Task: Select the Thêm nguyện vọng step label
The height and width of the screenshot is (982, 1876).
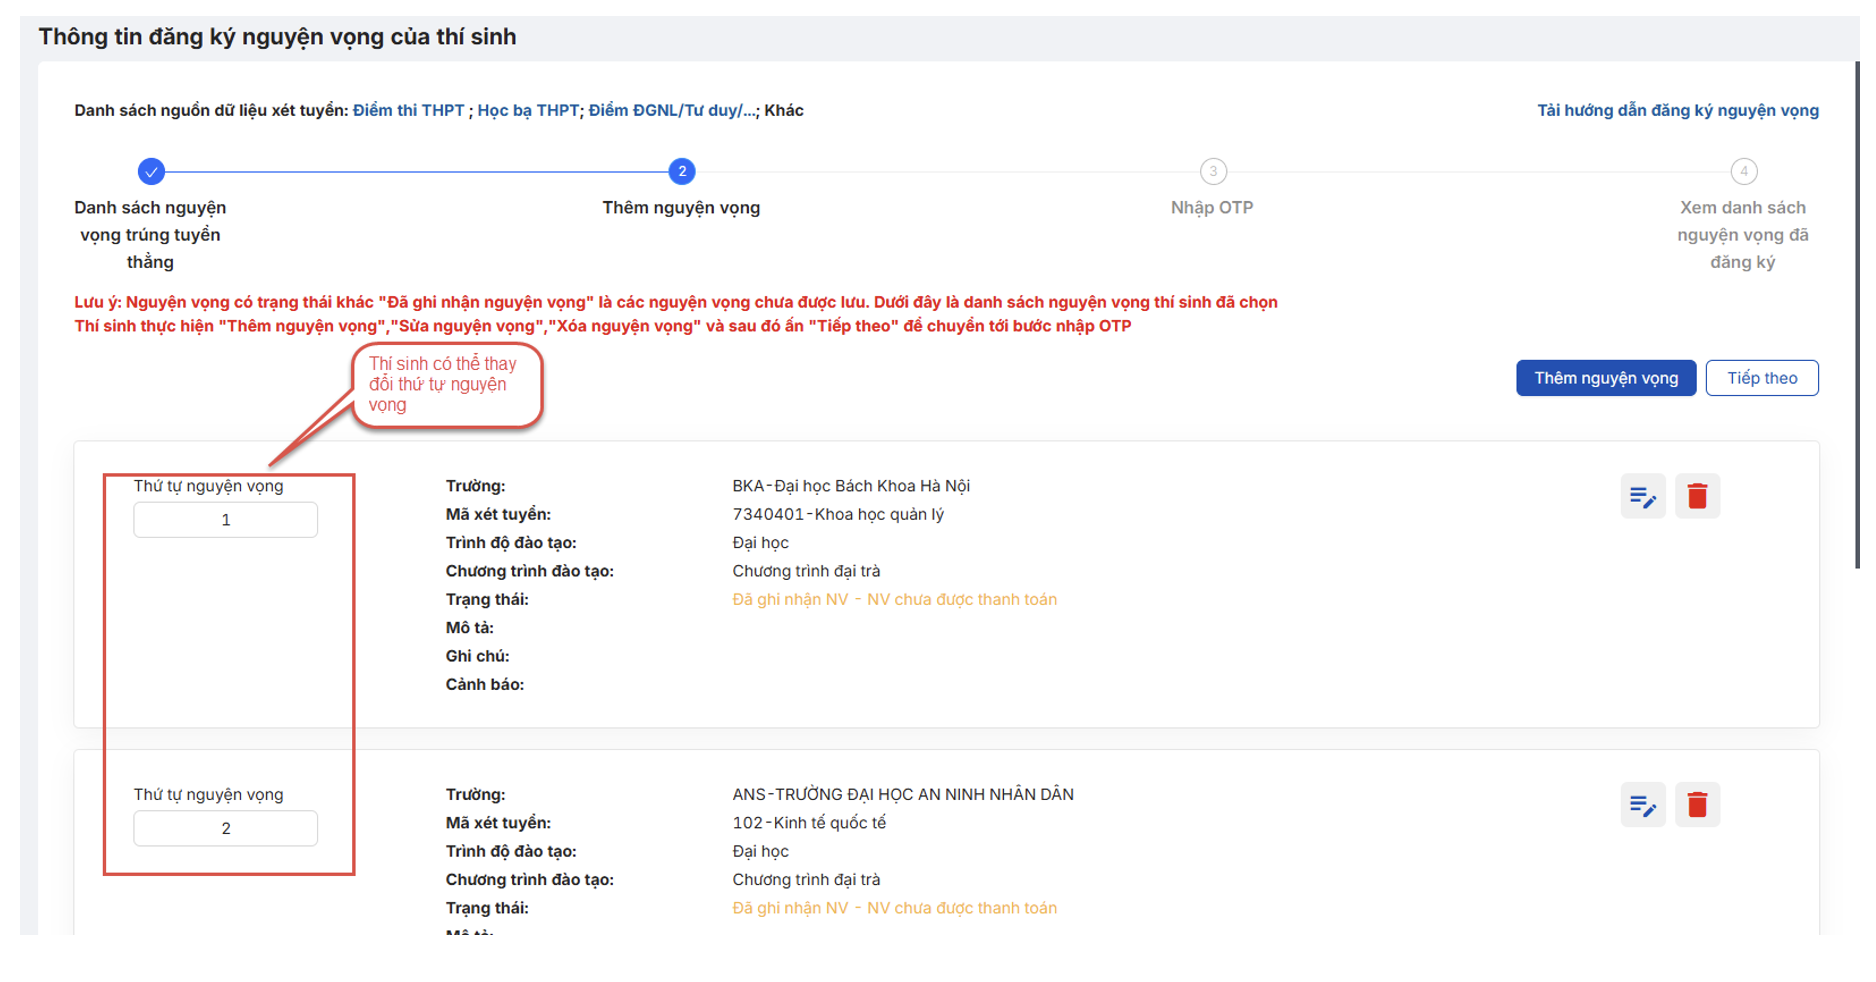Action: 681,208
